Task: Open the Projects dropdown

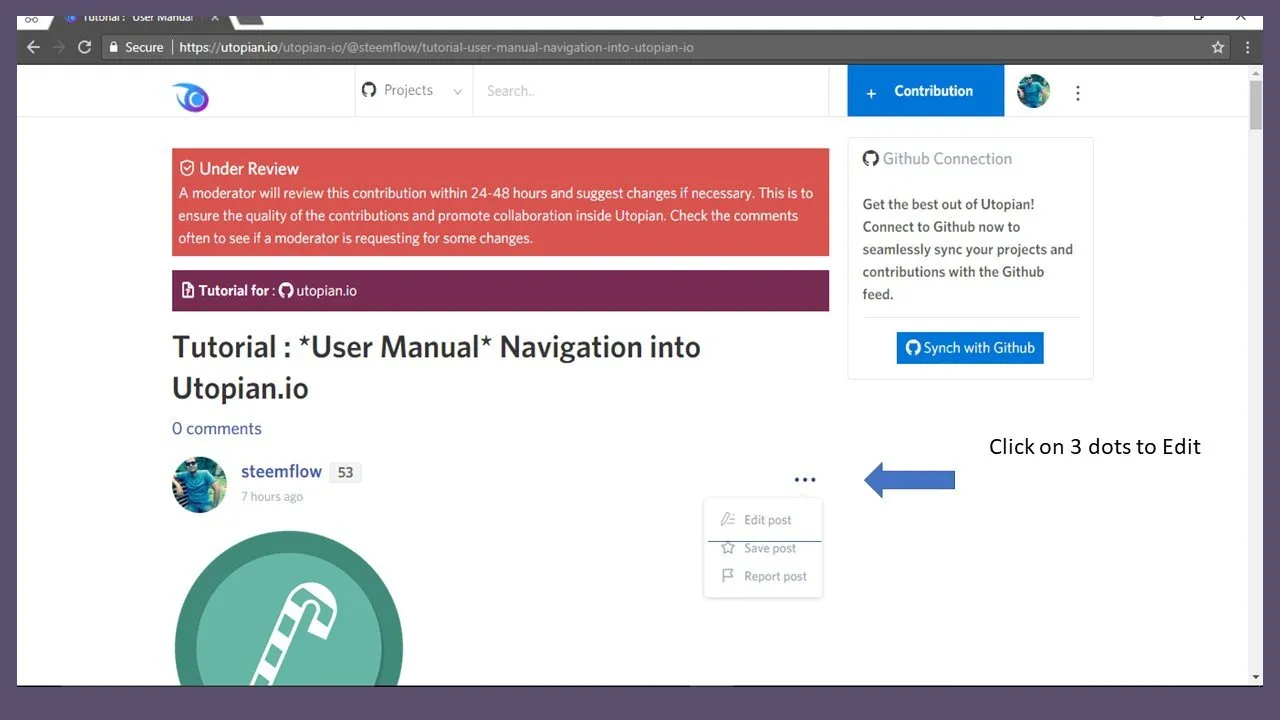Action: [x=412, y=90]
